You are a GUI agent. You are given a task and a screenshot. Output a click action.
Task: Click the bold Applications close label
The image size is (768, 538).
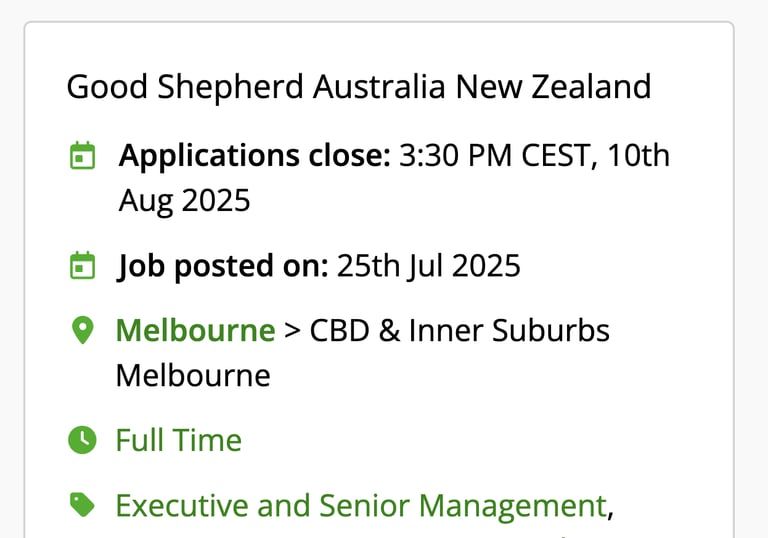(x=254, y=156)
